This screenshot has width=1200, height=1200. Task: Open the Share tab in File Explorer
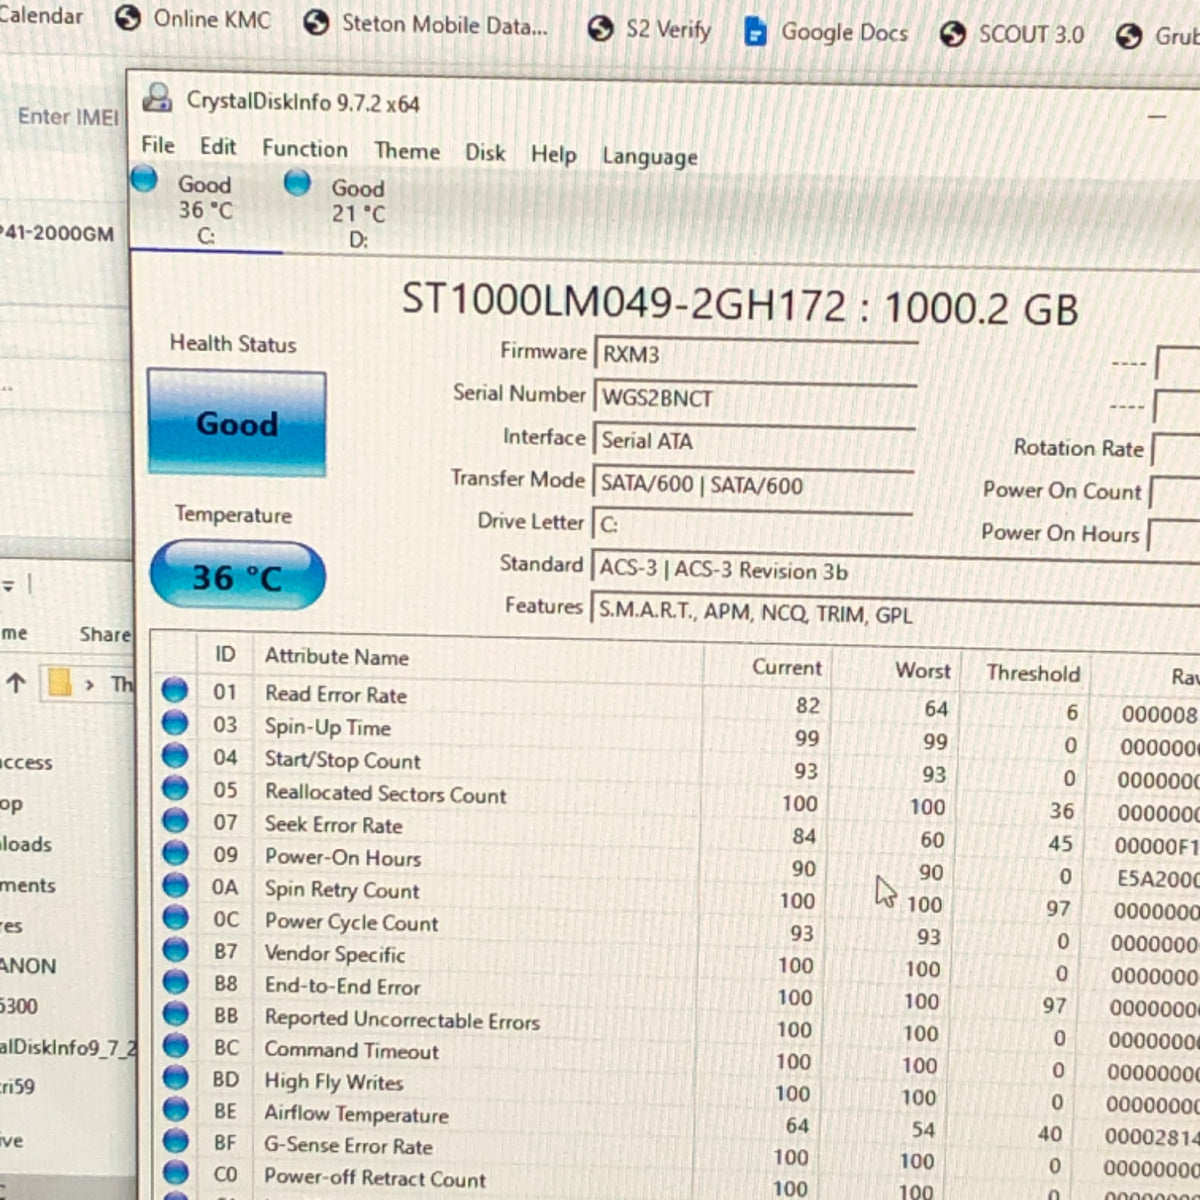click(105, 634)
